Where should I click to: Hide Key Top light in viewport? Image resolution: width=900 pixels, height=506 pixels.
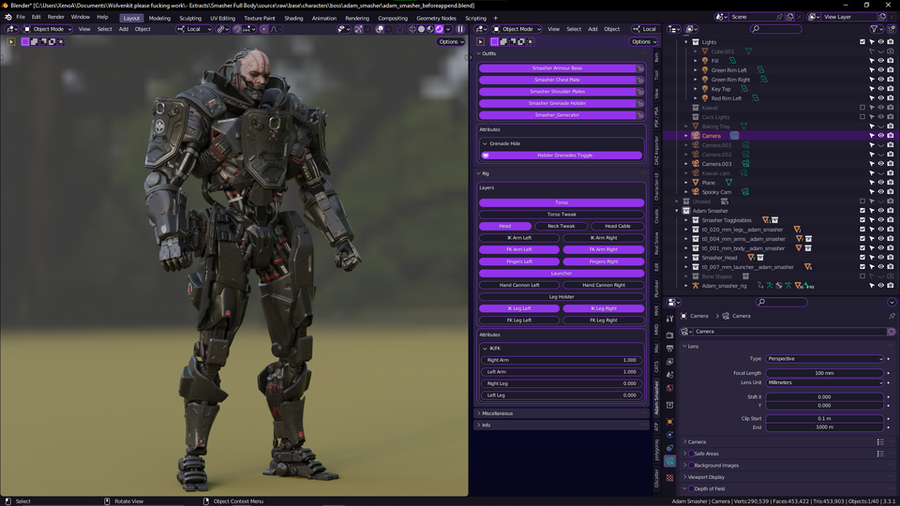[x=881, y=89]
